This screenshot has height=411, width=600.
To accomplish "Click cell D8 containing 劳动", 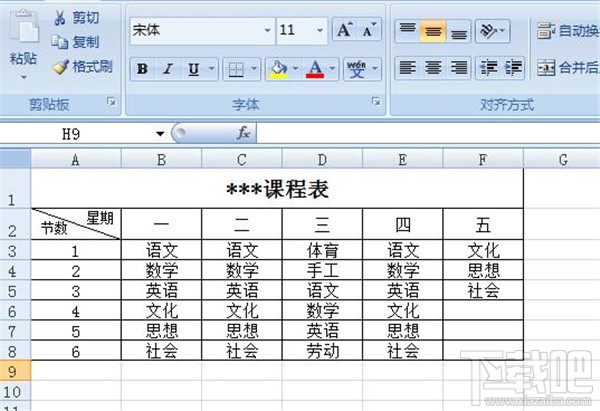I will tap(322, 351).
